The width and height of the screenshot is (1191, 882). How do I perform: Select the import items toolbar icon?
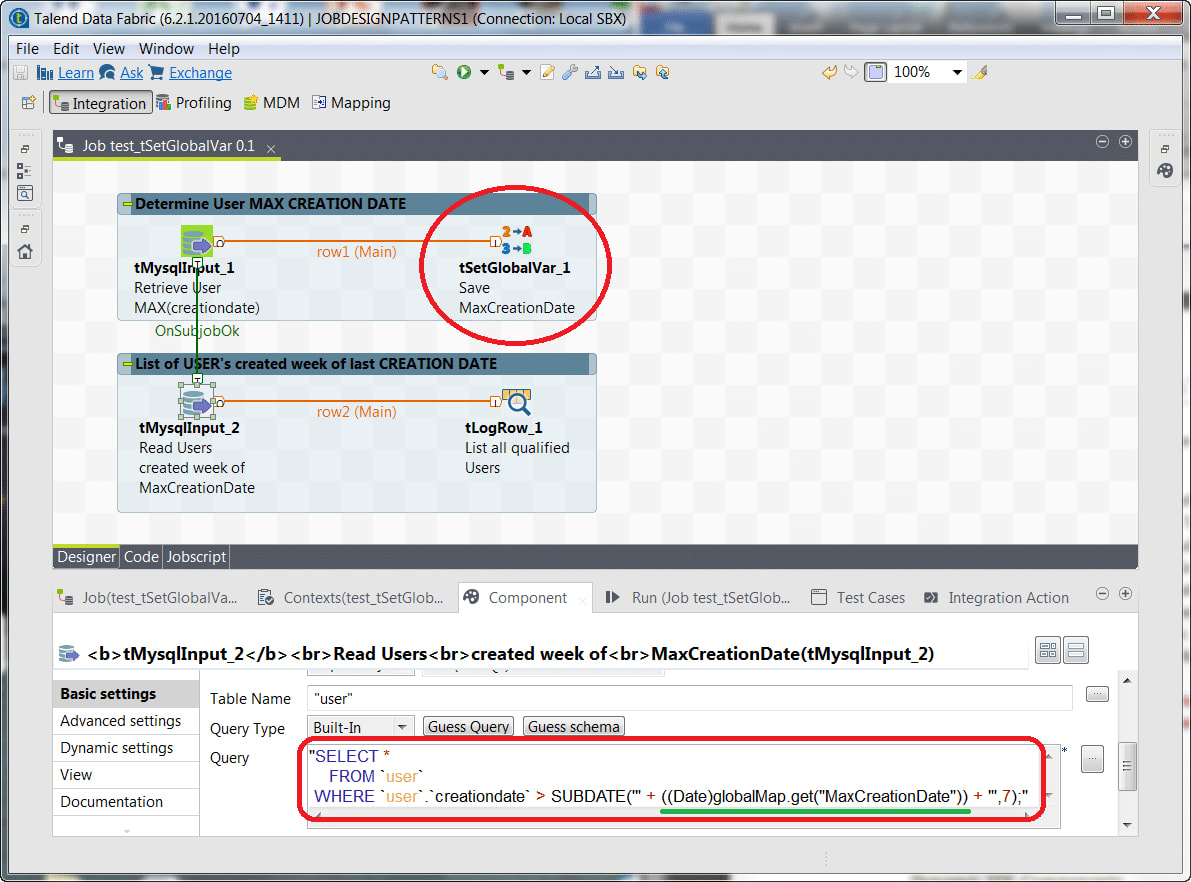(616, 72)
